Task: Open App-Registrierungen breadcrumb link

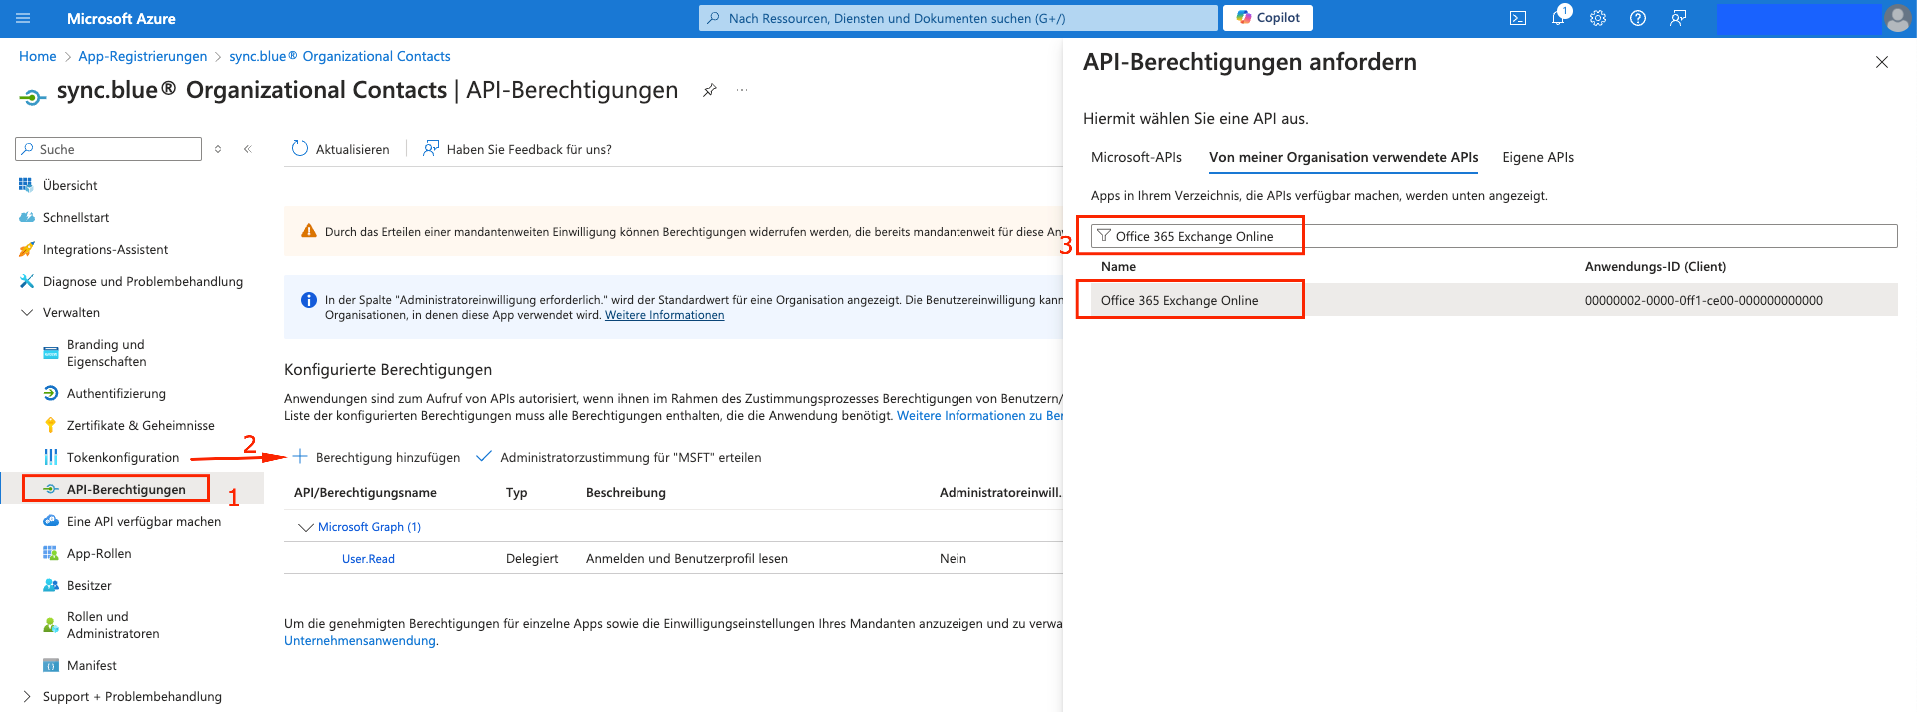Action: pos(143,56)
